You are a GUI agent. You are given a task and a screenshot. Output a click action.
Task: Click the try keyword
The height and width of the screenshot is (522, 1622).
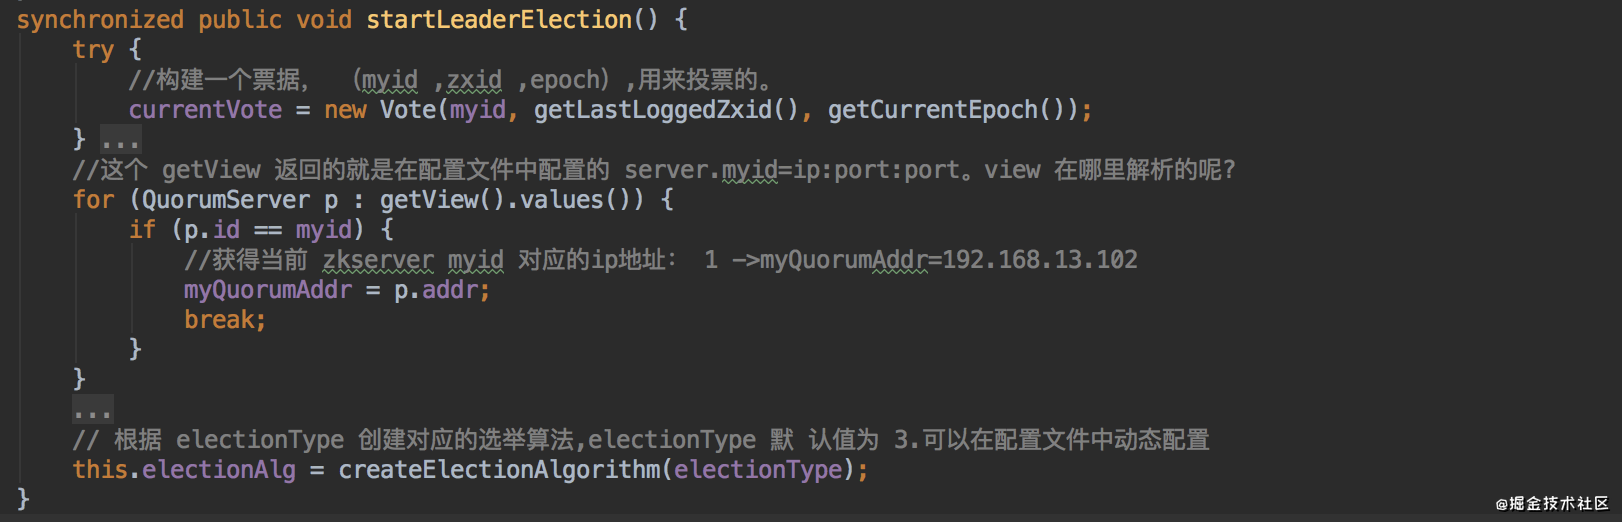[x=93, y=50]
